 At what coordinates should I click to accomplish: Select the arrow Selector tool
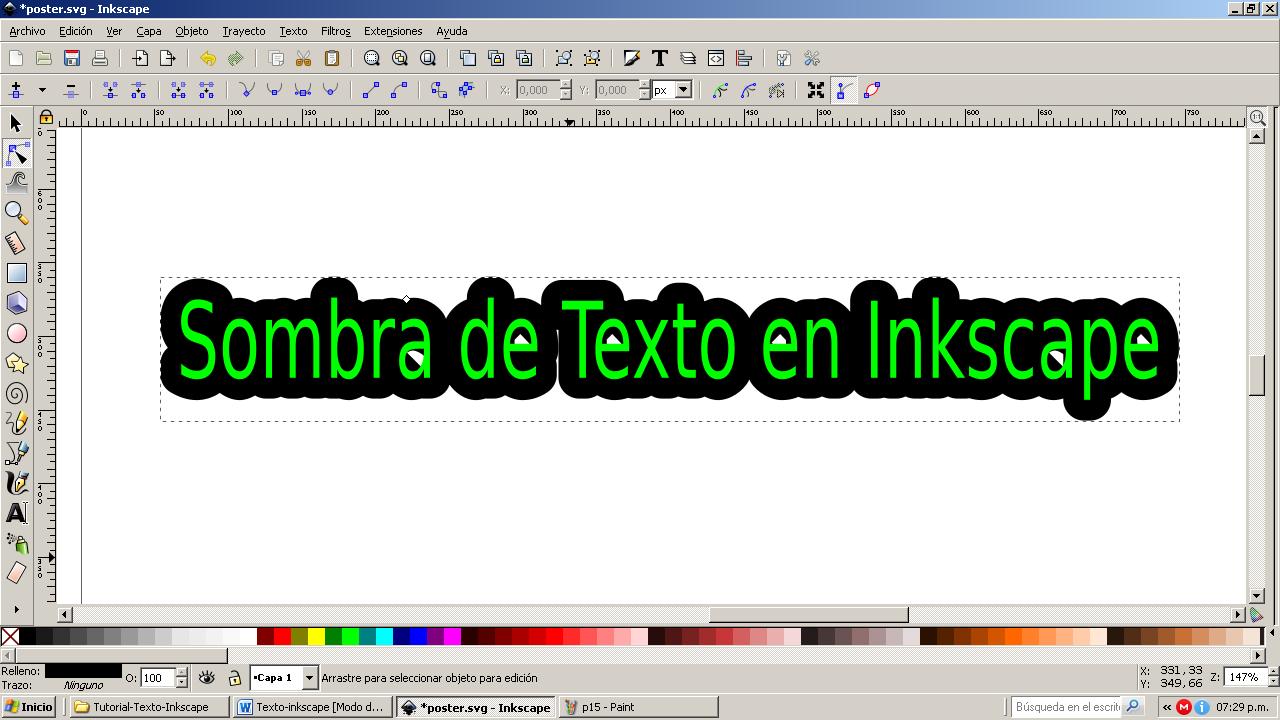pos(16,123)
